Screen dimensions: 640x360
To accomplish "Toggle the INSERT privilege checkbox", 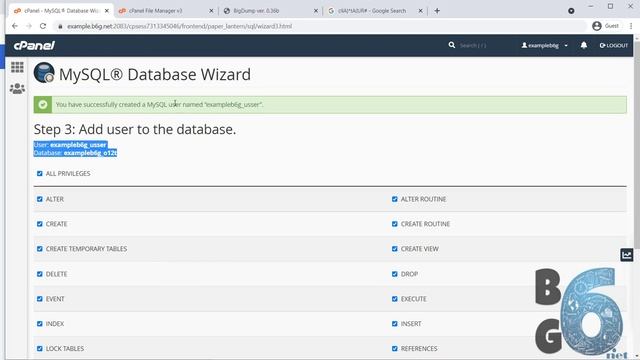I will tap(395, 324).
